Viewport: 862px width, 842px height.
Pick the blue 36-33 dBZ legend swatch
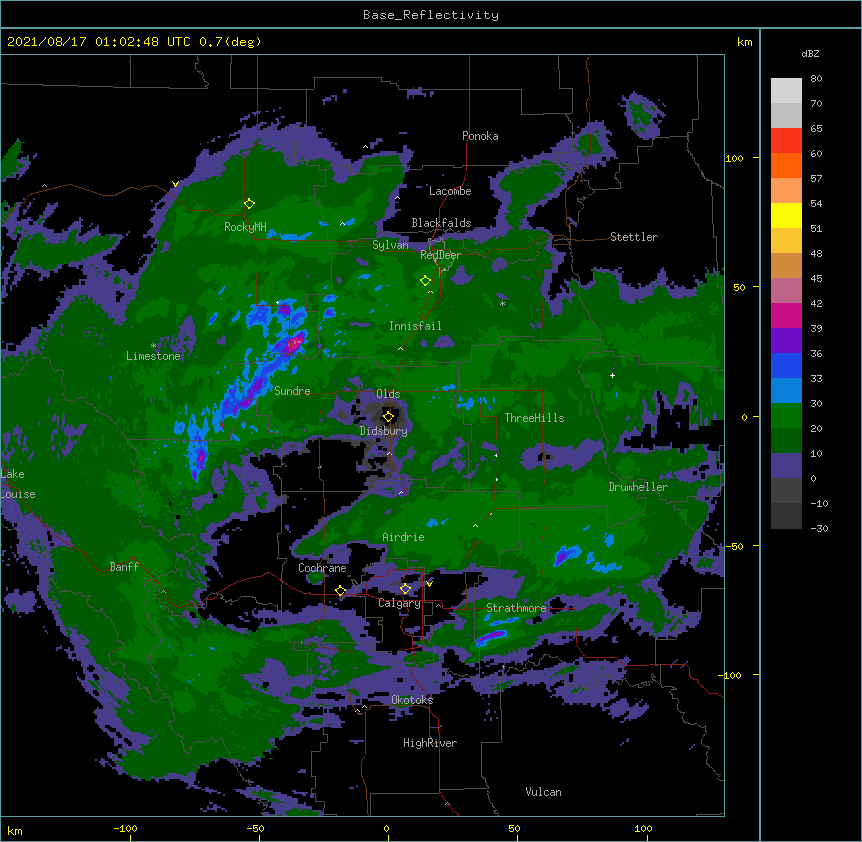[x=786, y=365]
